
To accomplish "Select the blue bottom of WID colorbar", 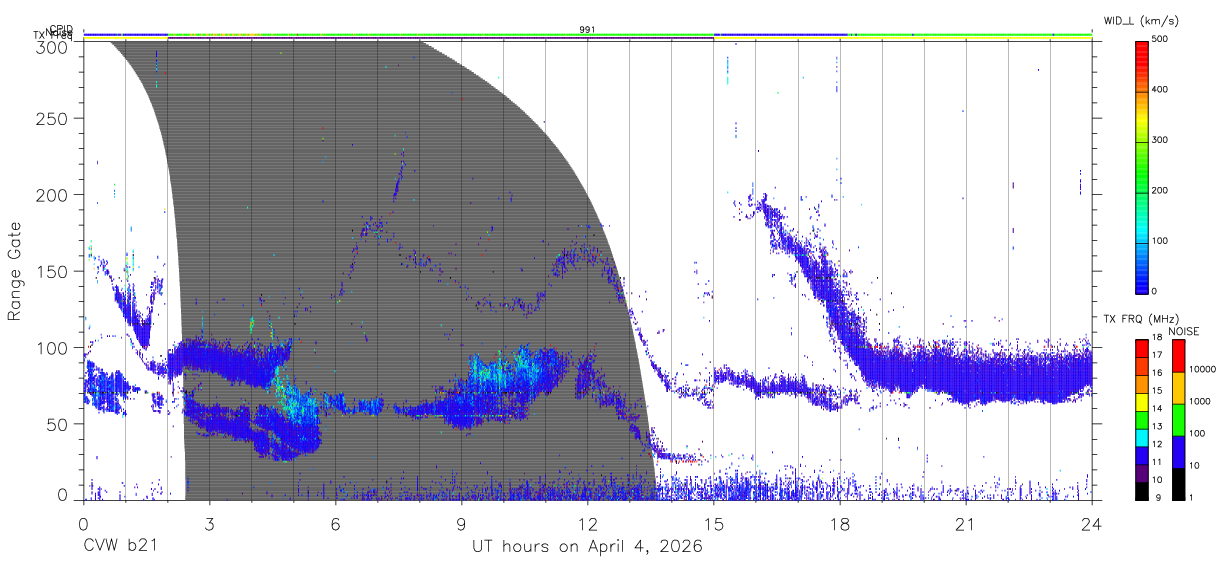I will tap(1141, 280).
